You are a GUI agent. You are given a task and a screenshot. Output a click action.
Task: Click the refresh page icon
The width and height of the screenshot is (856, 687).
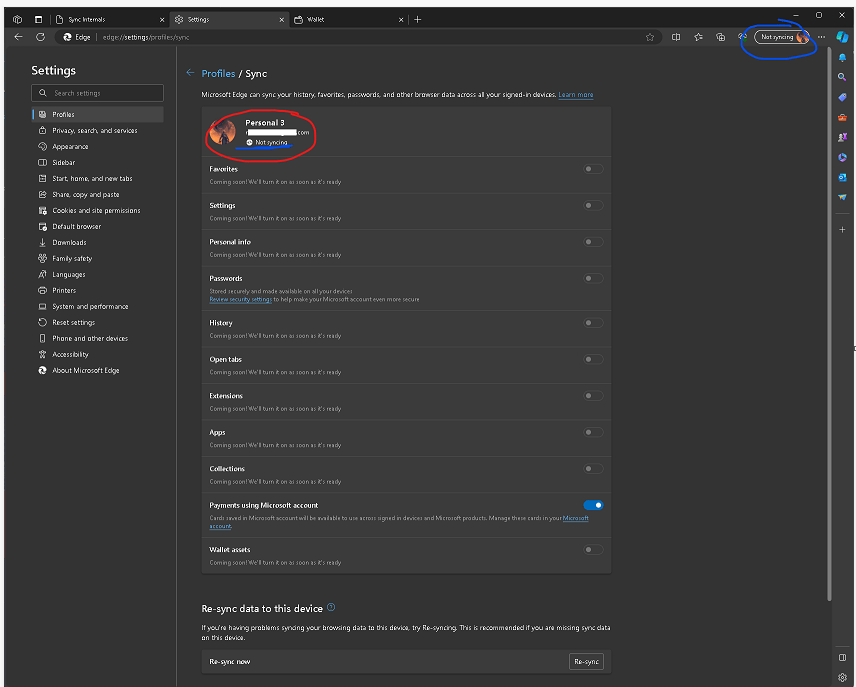pyautogui.click(x=40, y=37)
